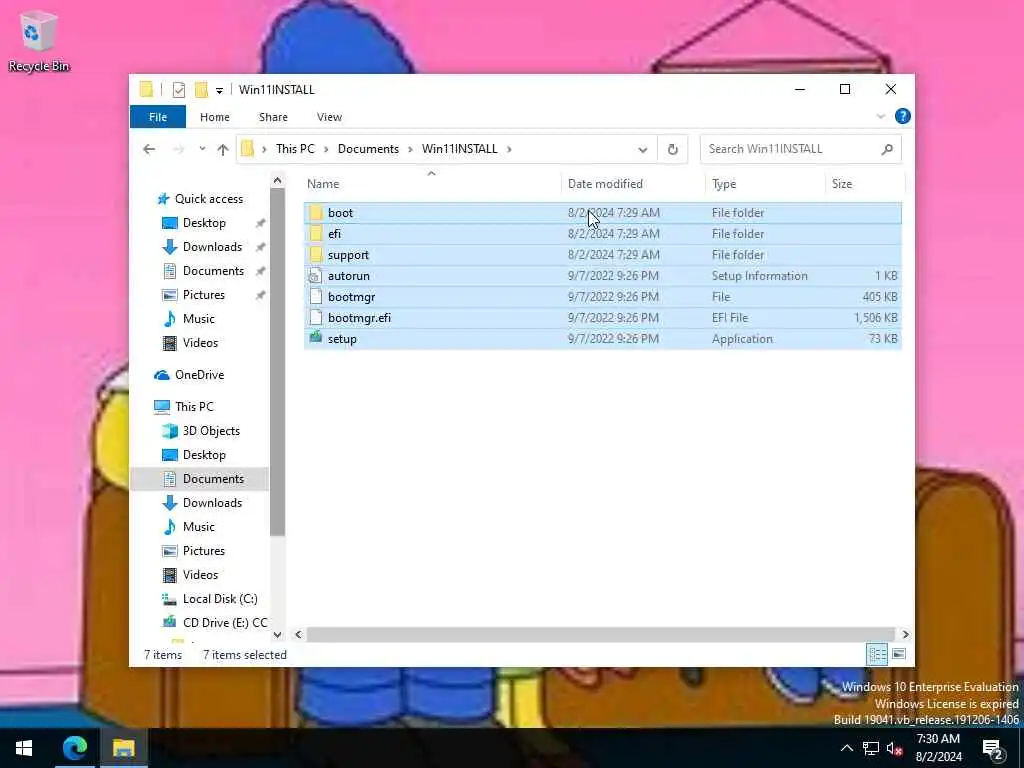Click the horizontal scrollbar right arrow
The image size is (1024, 768).
click(x=905, y=635)
